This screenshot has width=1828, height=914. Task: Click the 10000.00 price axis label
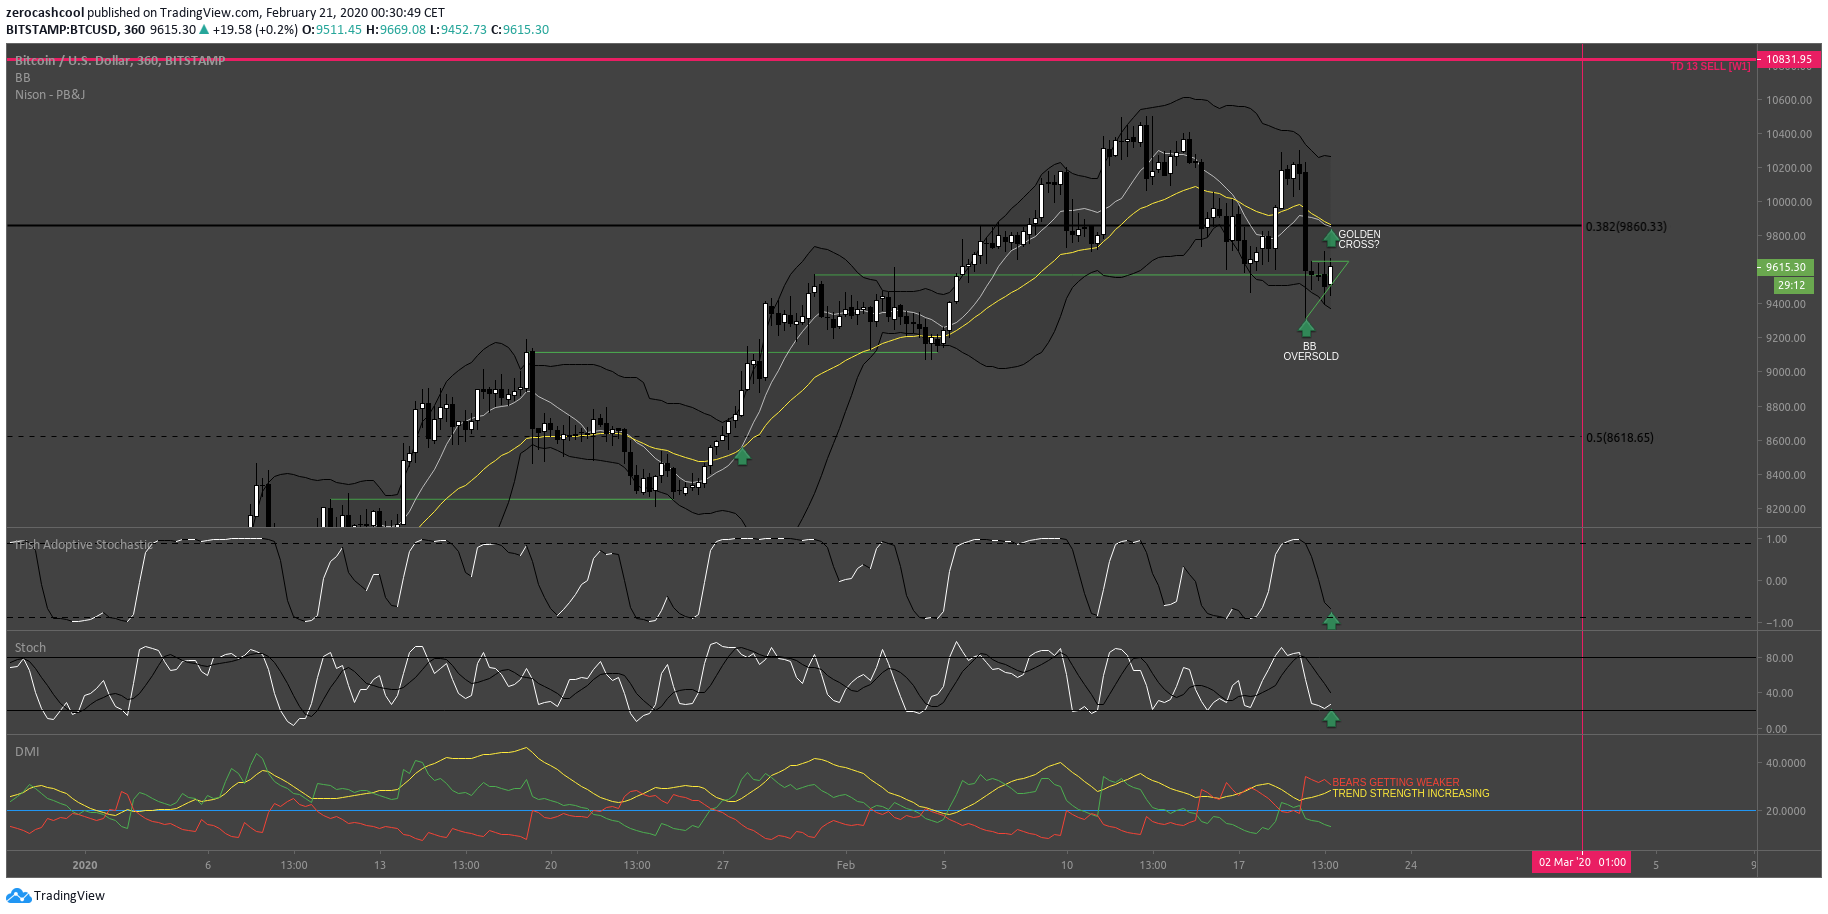(1789, 202)
